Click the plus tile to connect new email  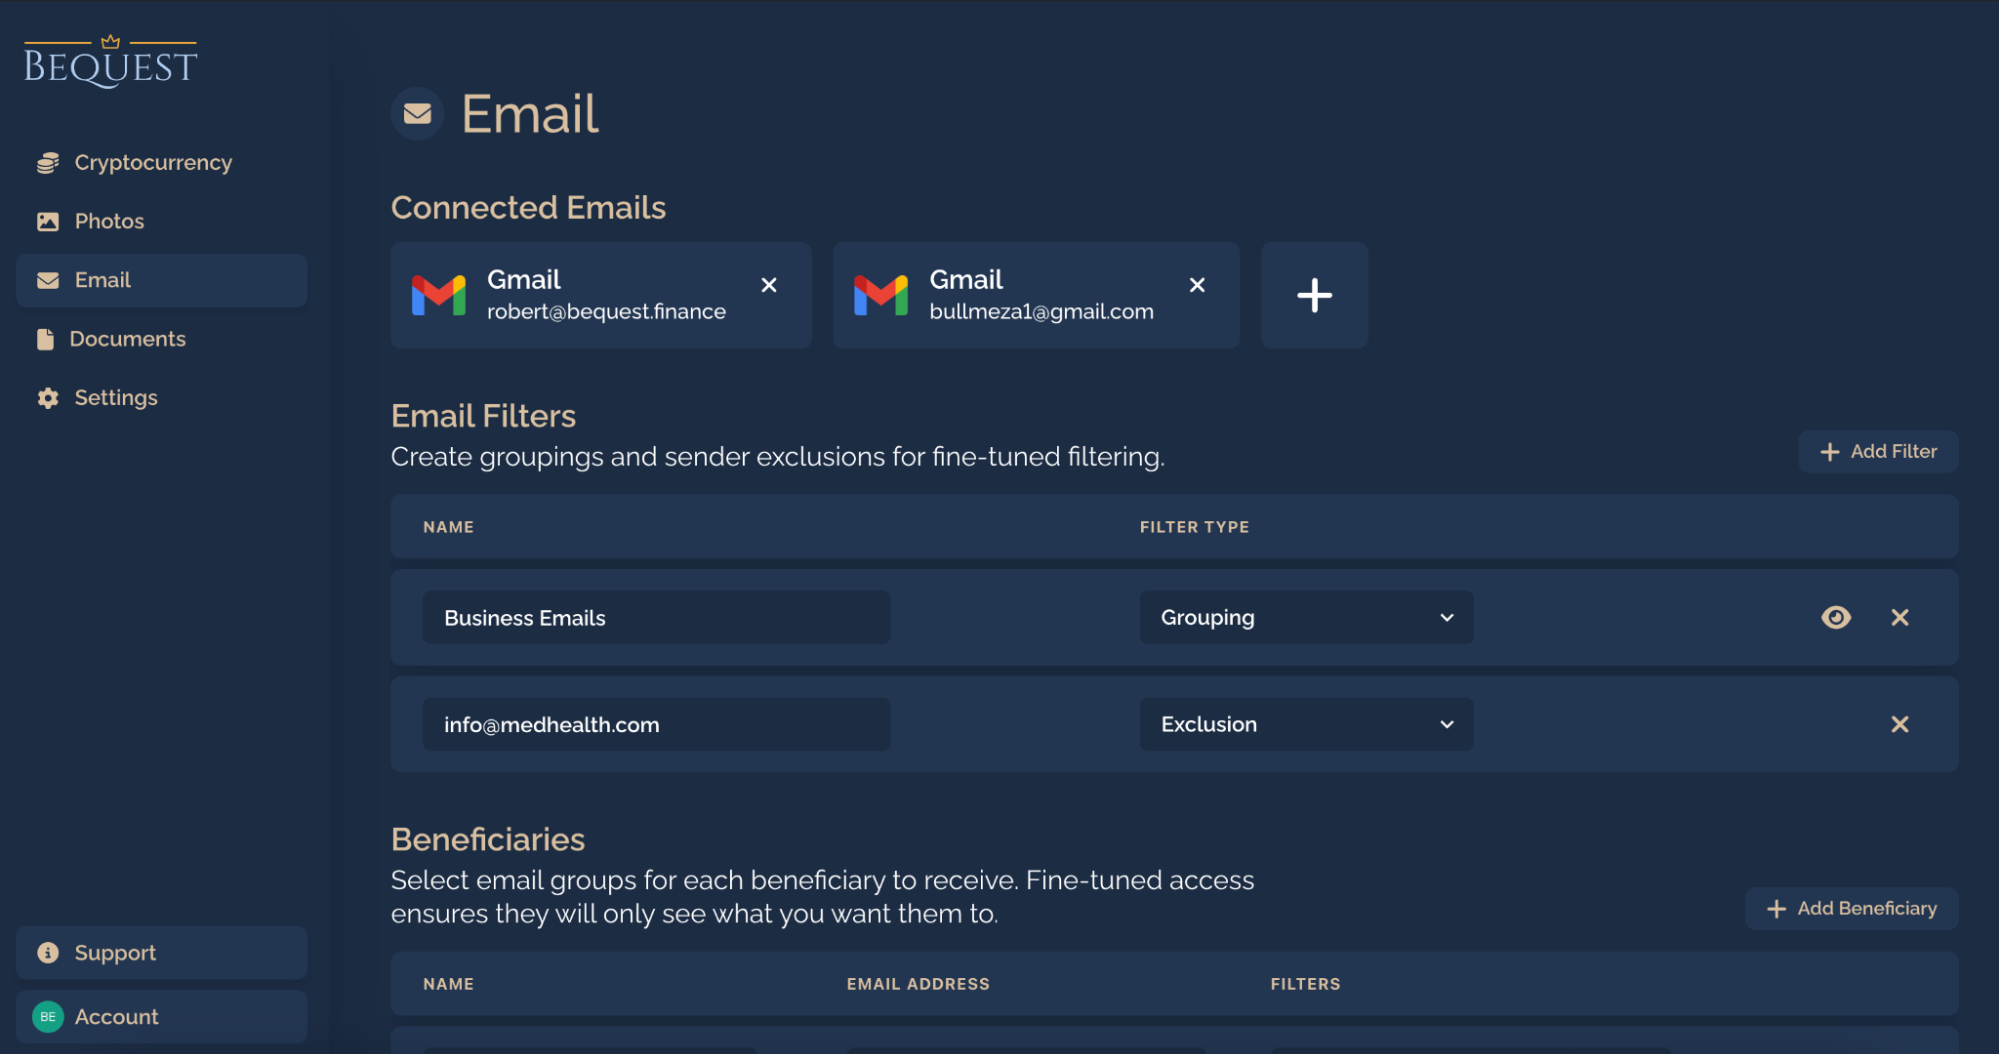(x=1314, y=295)
